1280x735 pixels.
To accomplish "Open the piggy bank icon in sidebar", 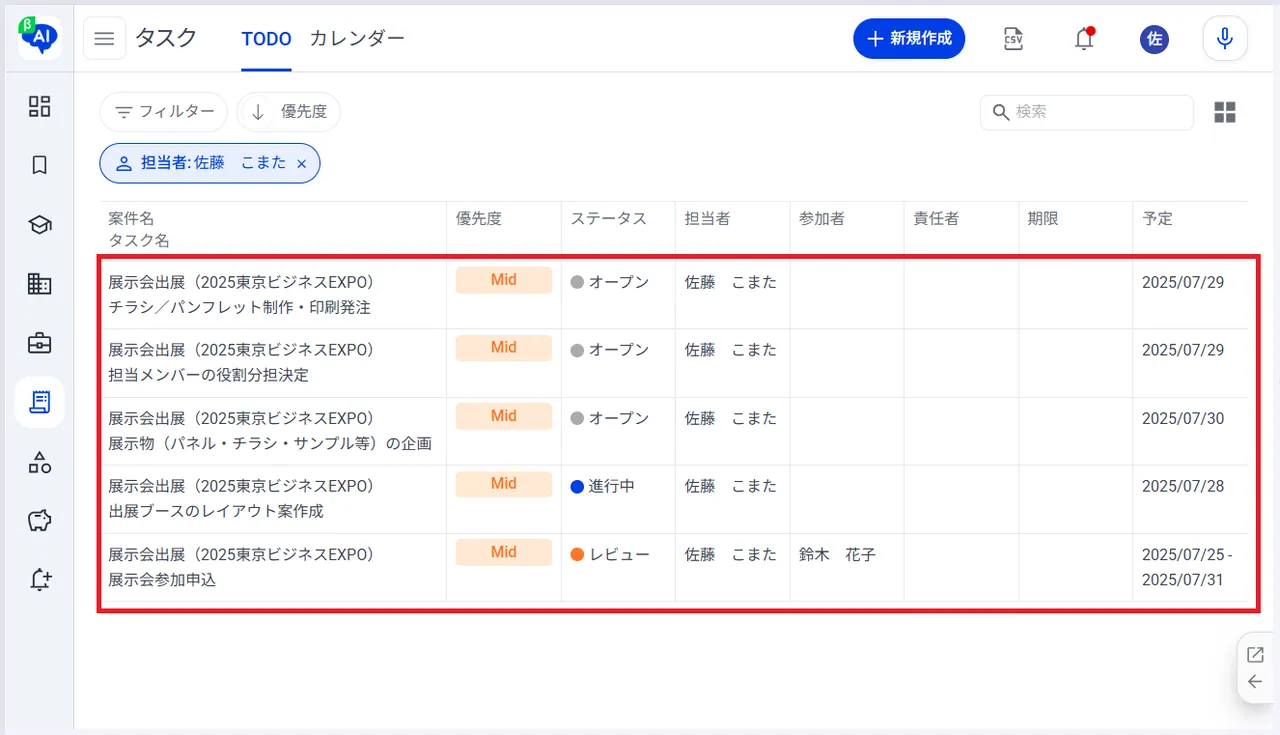I will 40,520.
